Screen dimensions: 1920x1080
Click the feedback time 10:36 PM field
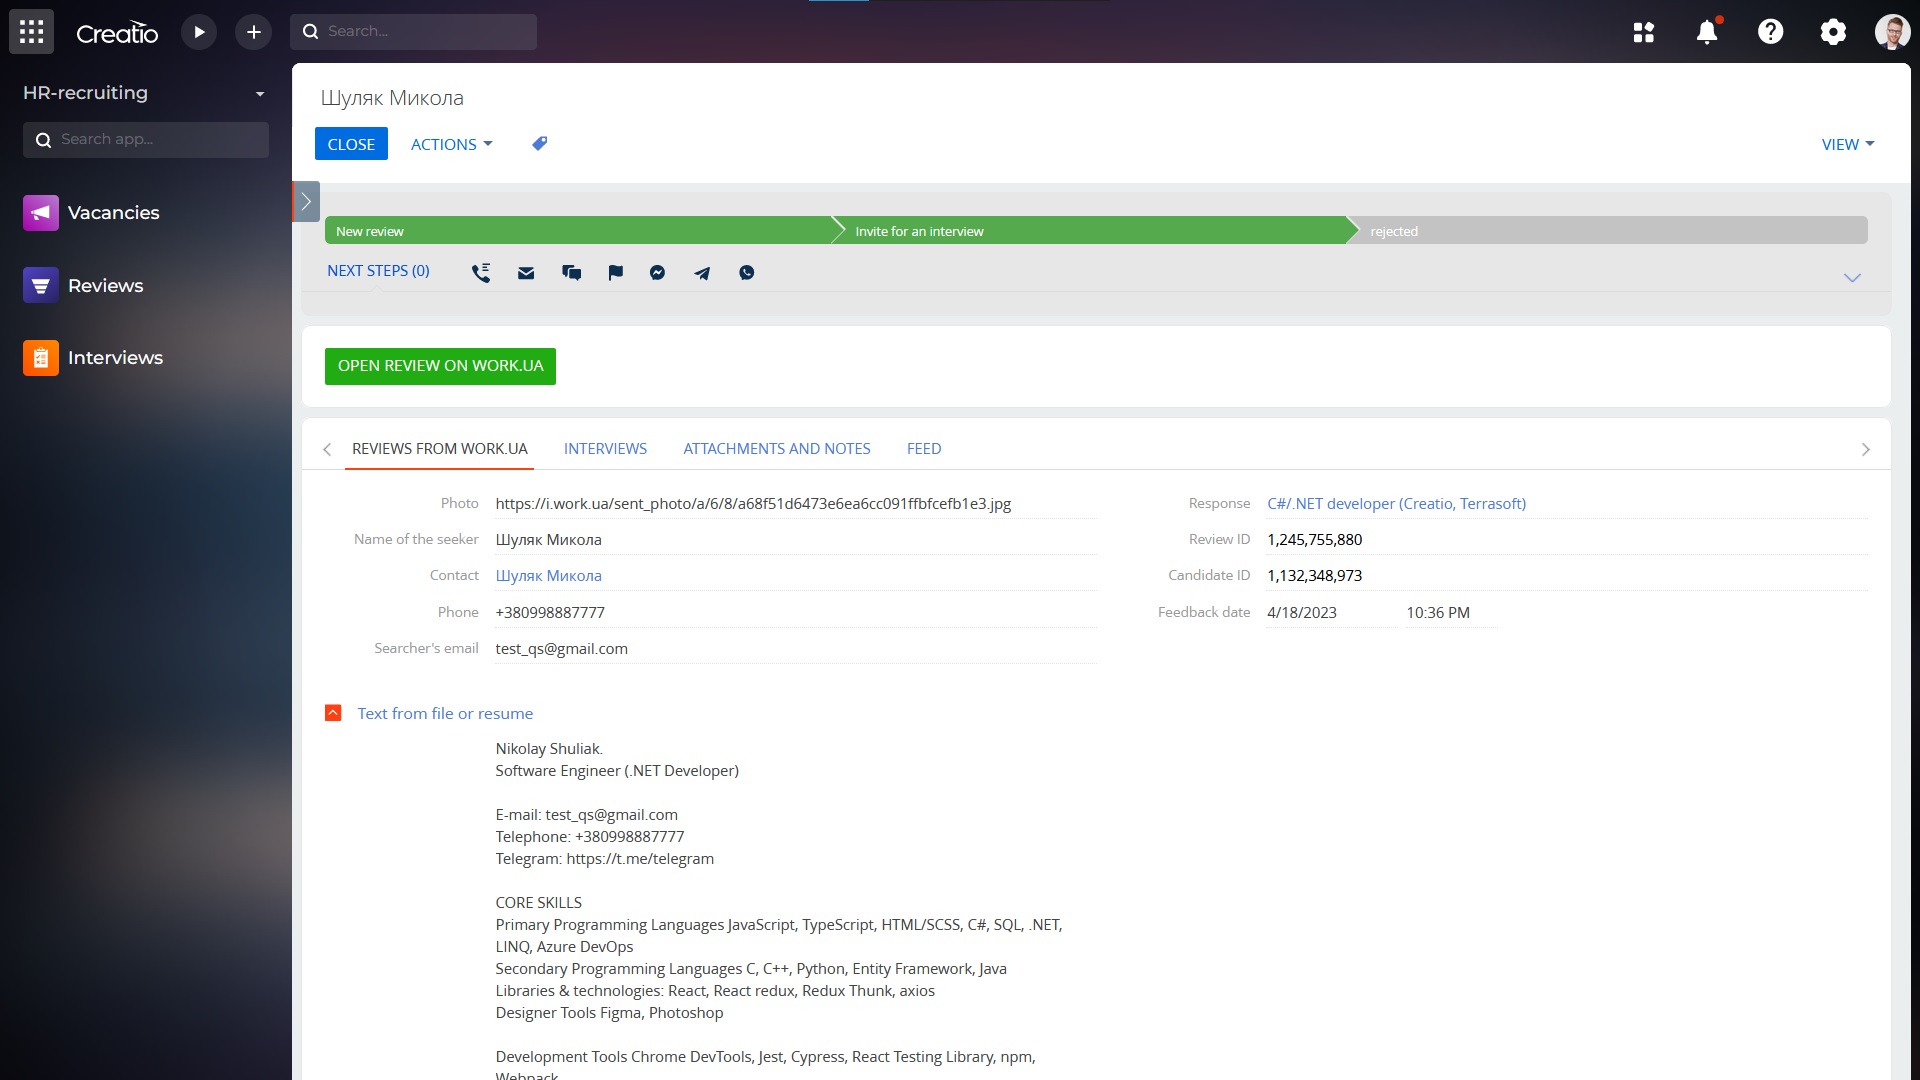[x=1450, y=612]
